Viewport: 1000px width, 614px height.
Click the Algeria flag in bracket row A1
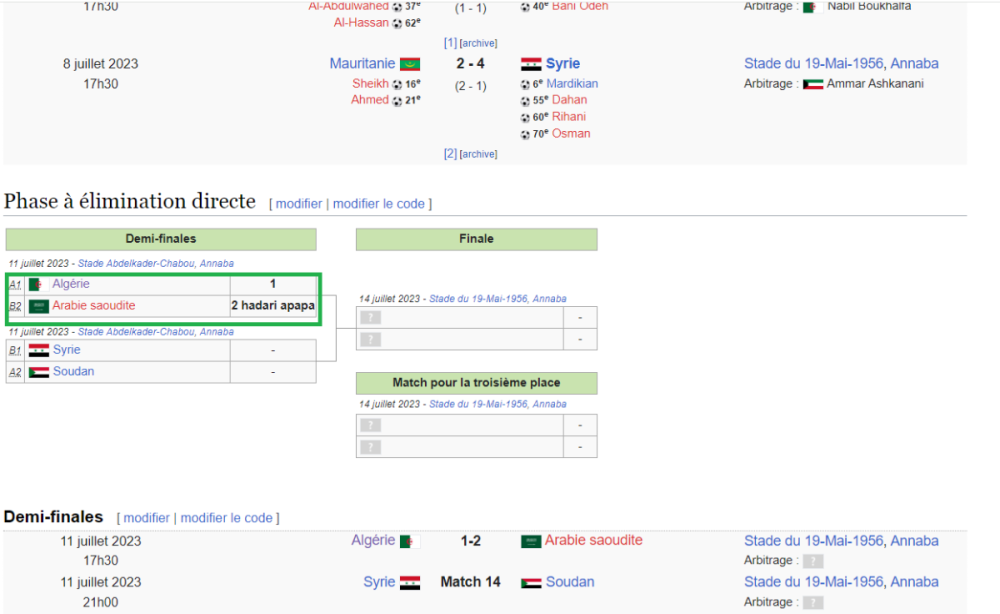[x=39, y=285]
